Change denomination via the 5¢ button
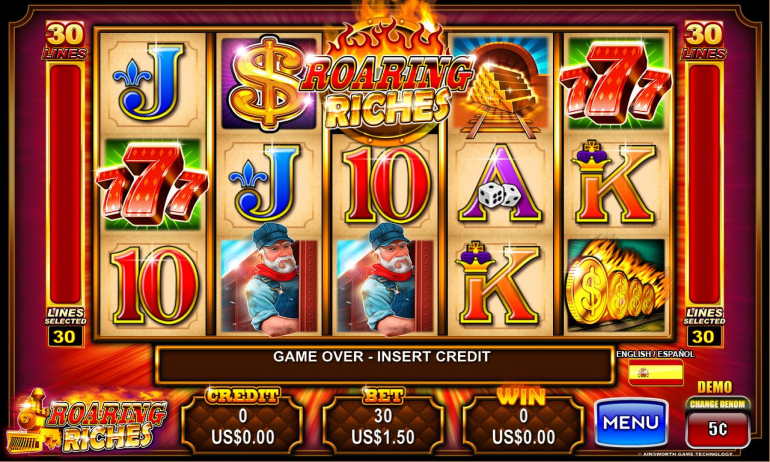The image size is (770, 462). click(x=717, y=428)
